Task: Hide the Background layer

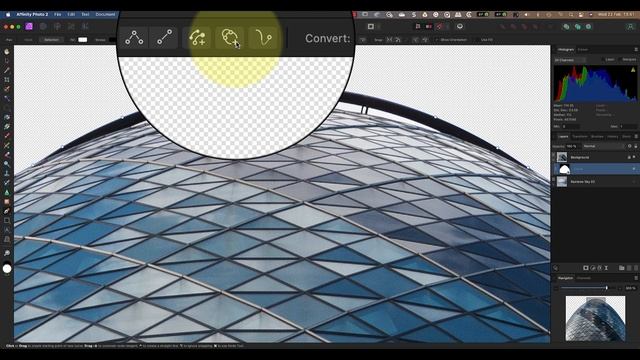Action: tap(634, 157)
